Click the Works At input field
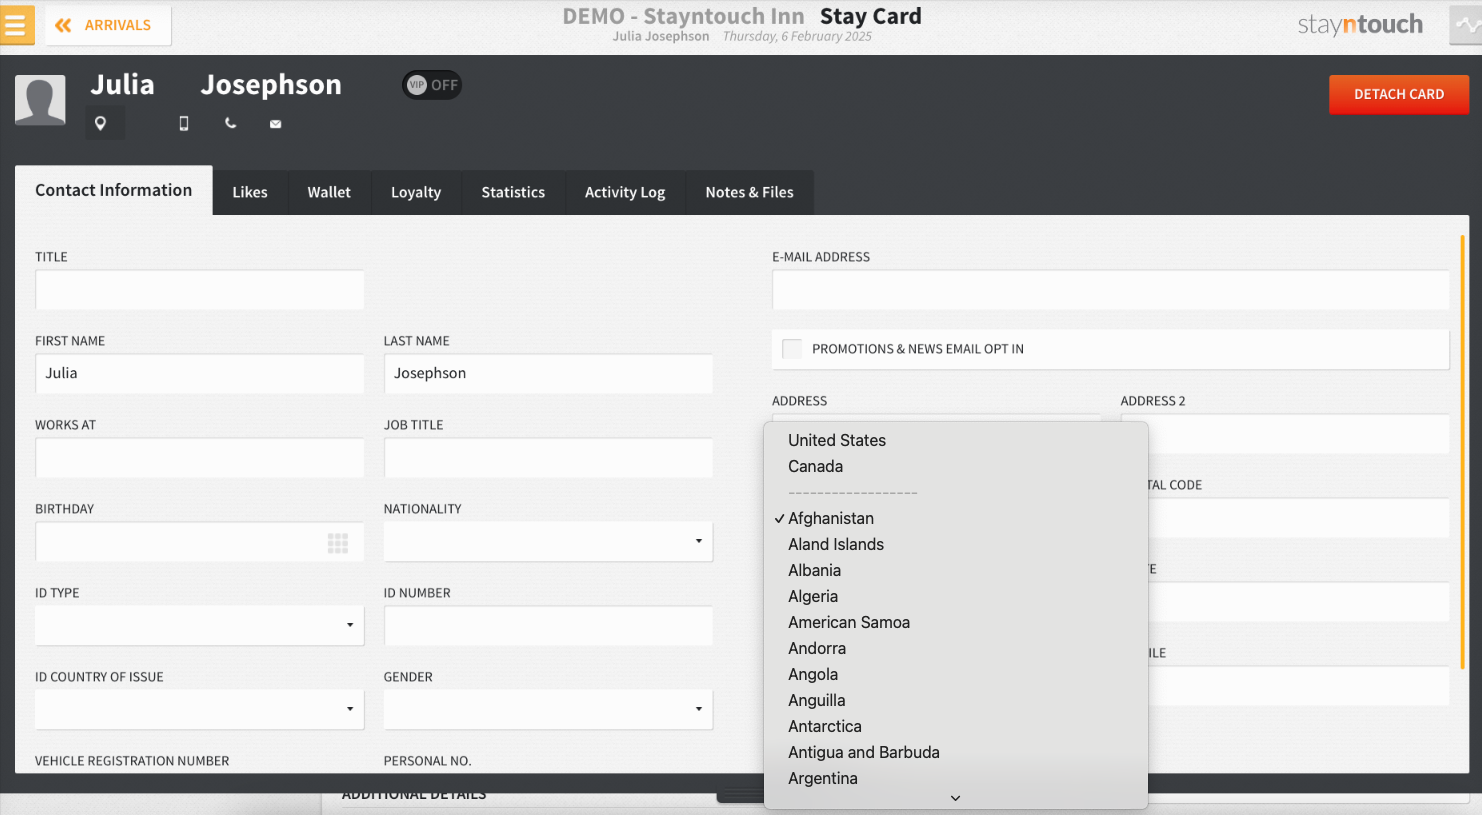 [x=199, y=458]
